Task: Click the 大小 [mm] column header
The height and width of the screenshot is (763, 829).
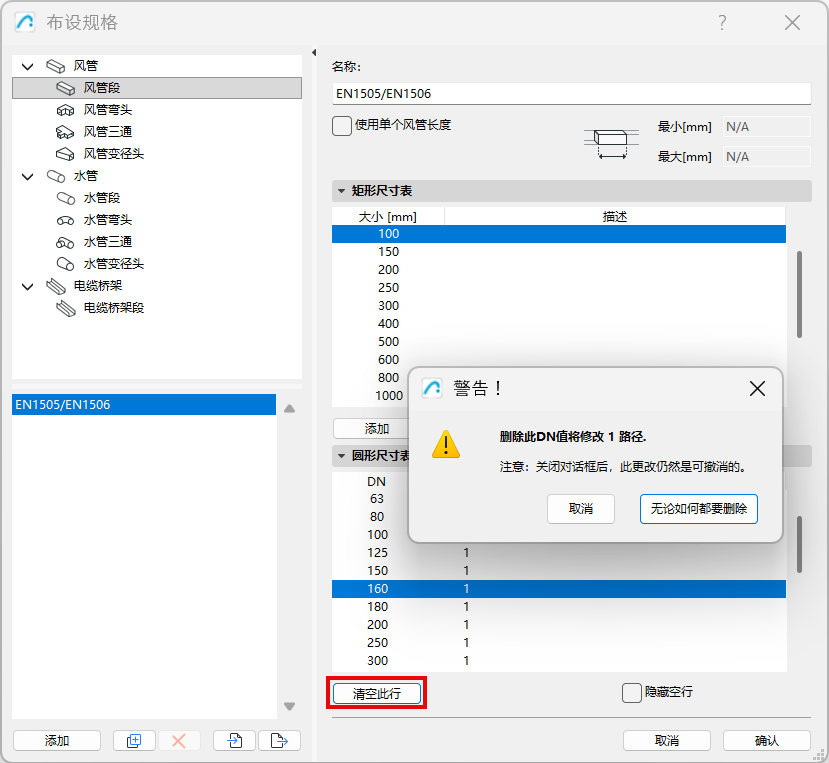Action: pyautogui.click(x=388, y=217)
